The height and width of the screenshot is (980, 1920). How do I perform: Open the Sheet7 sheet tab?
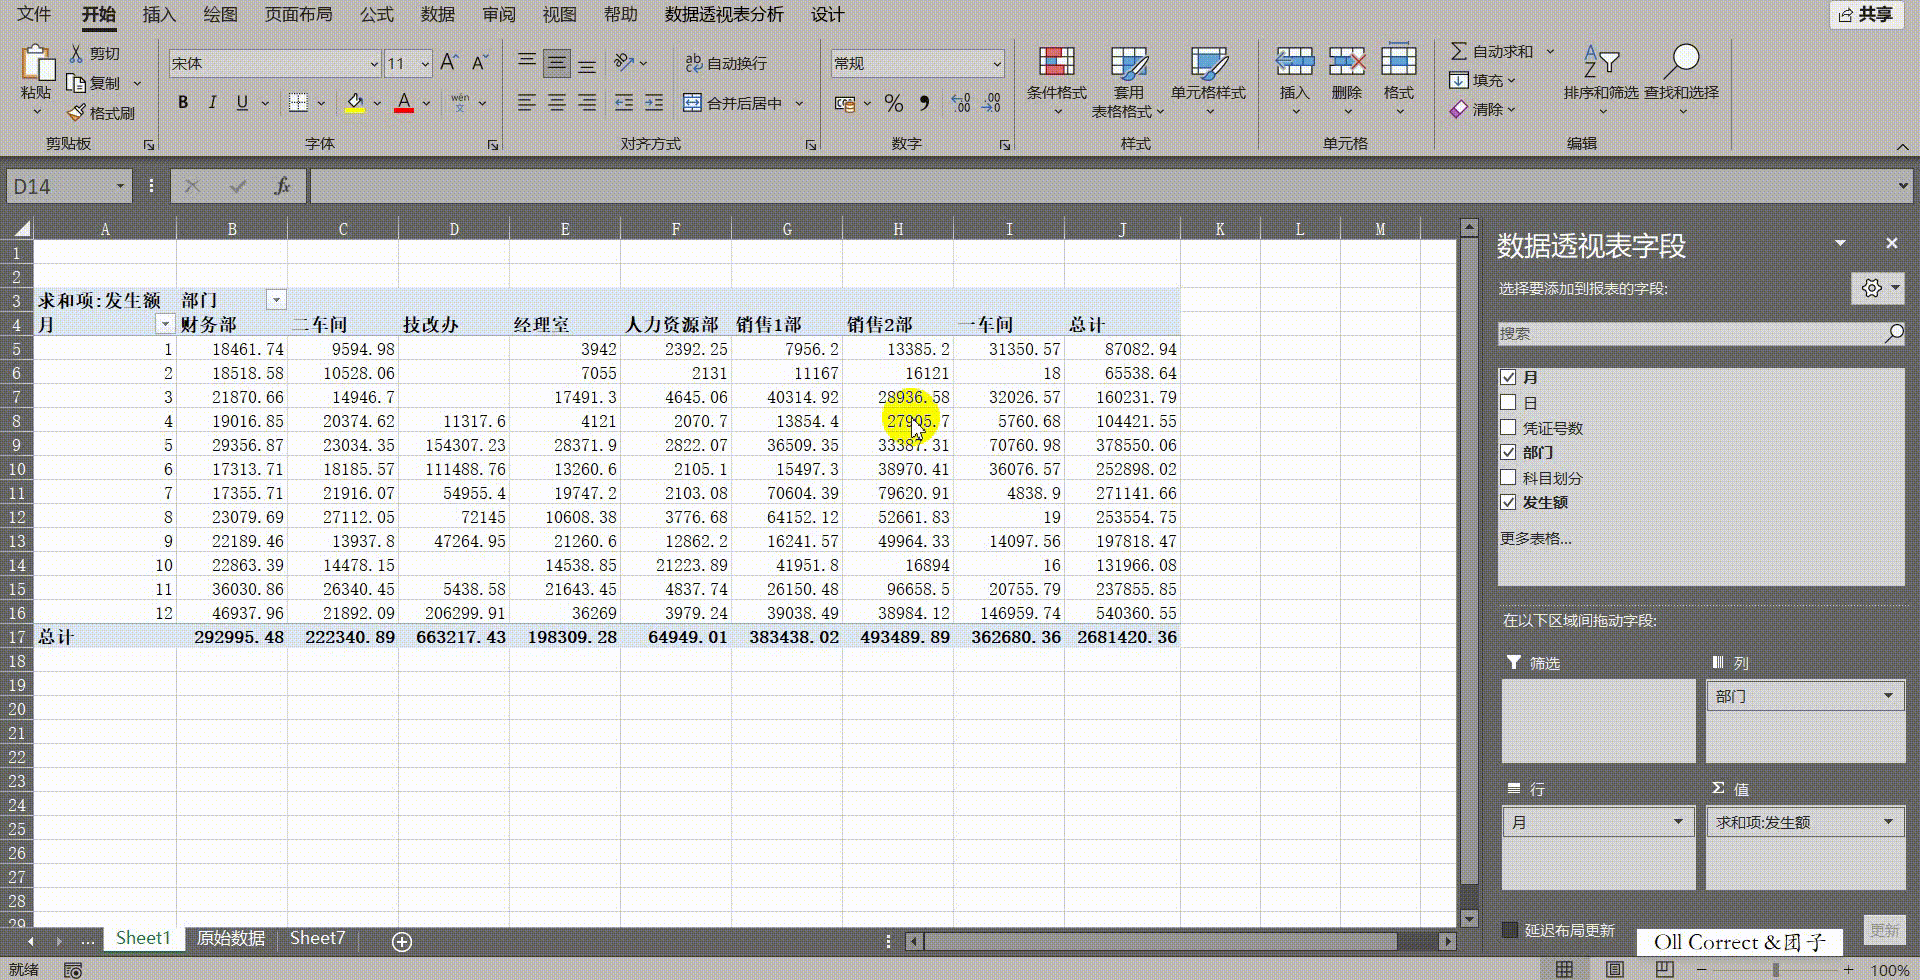click(x=317, y=938)
